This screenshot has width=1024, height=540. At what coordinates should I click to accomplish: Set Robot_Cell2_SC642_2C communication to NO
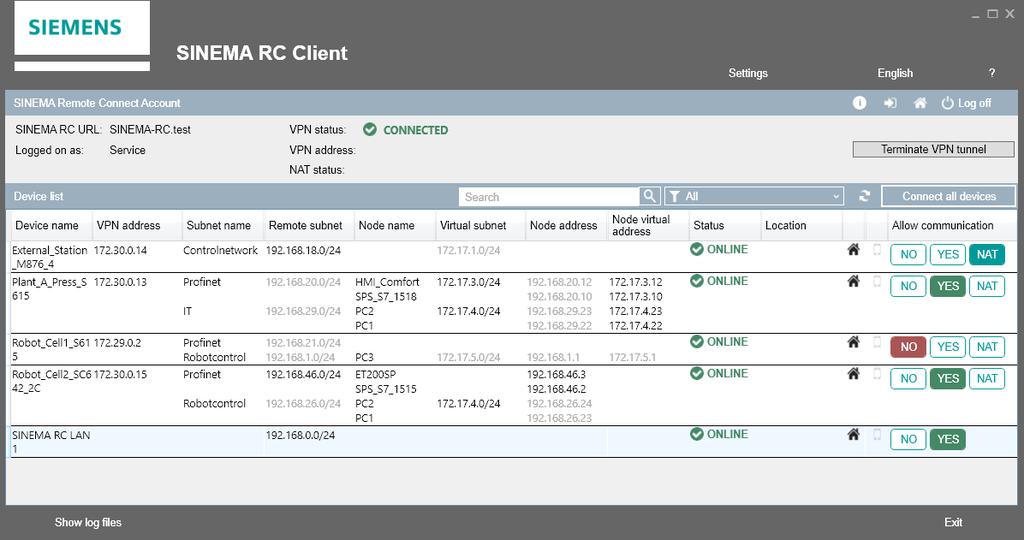[908, 379]
